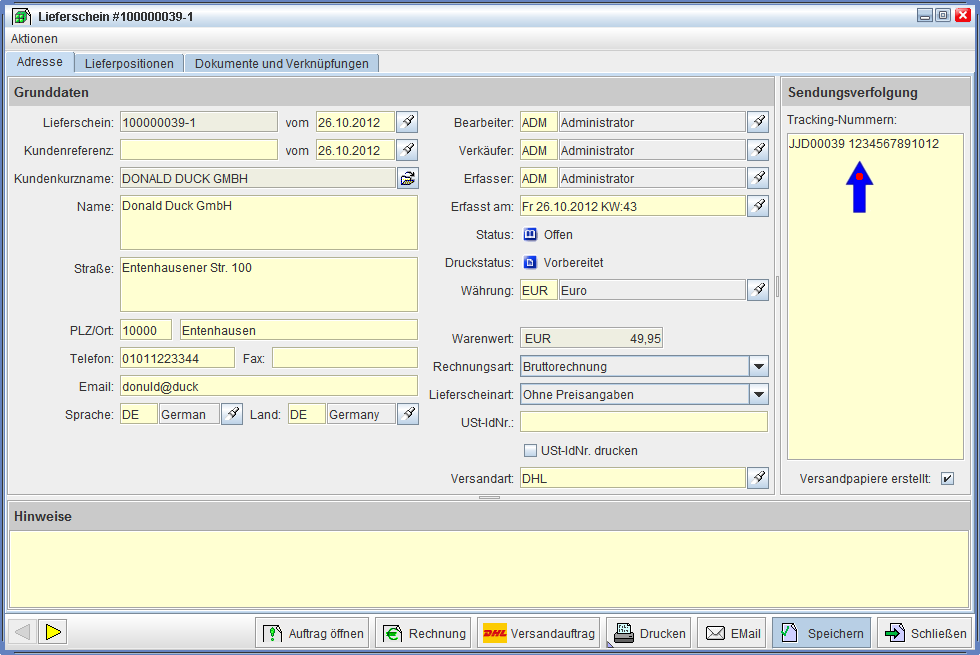The height and width of the screenshot is (655, 980).
Task: Click pin icon next to Kundenreferenz date
Action: coord(408,150)
